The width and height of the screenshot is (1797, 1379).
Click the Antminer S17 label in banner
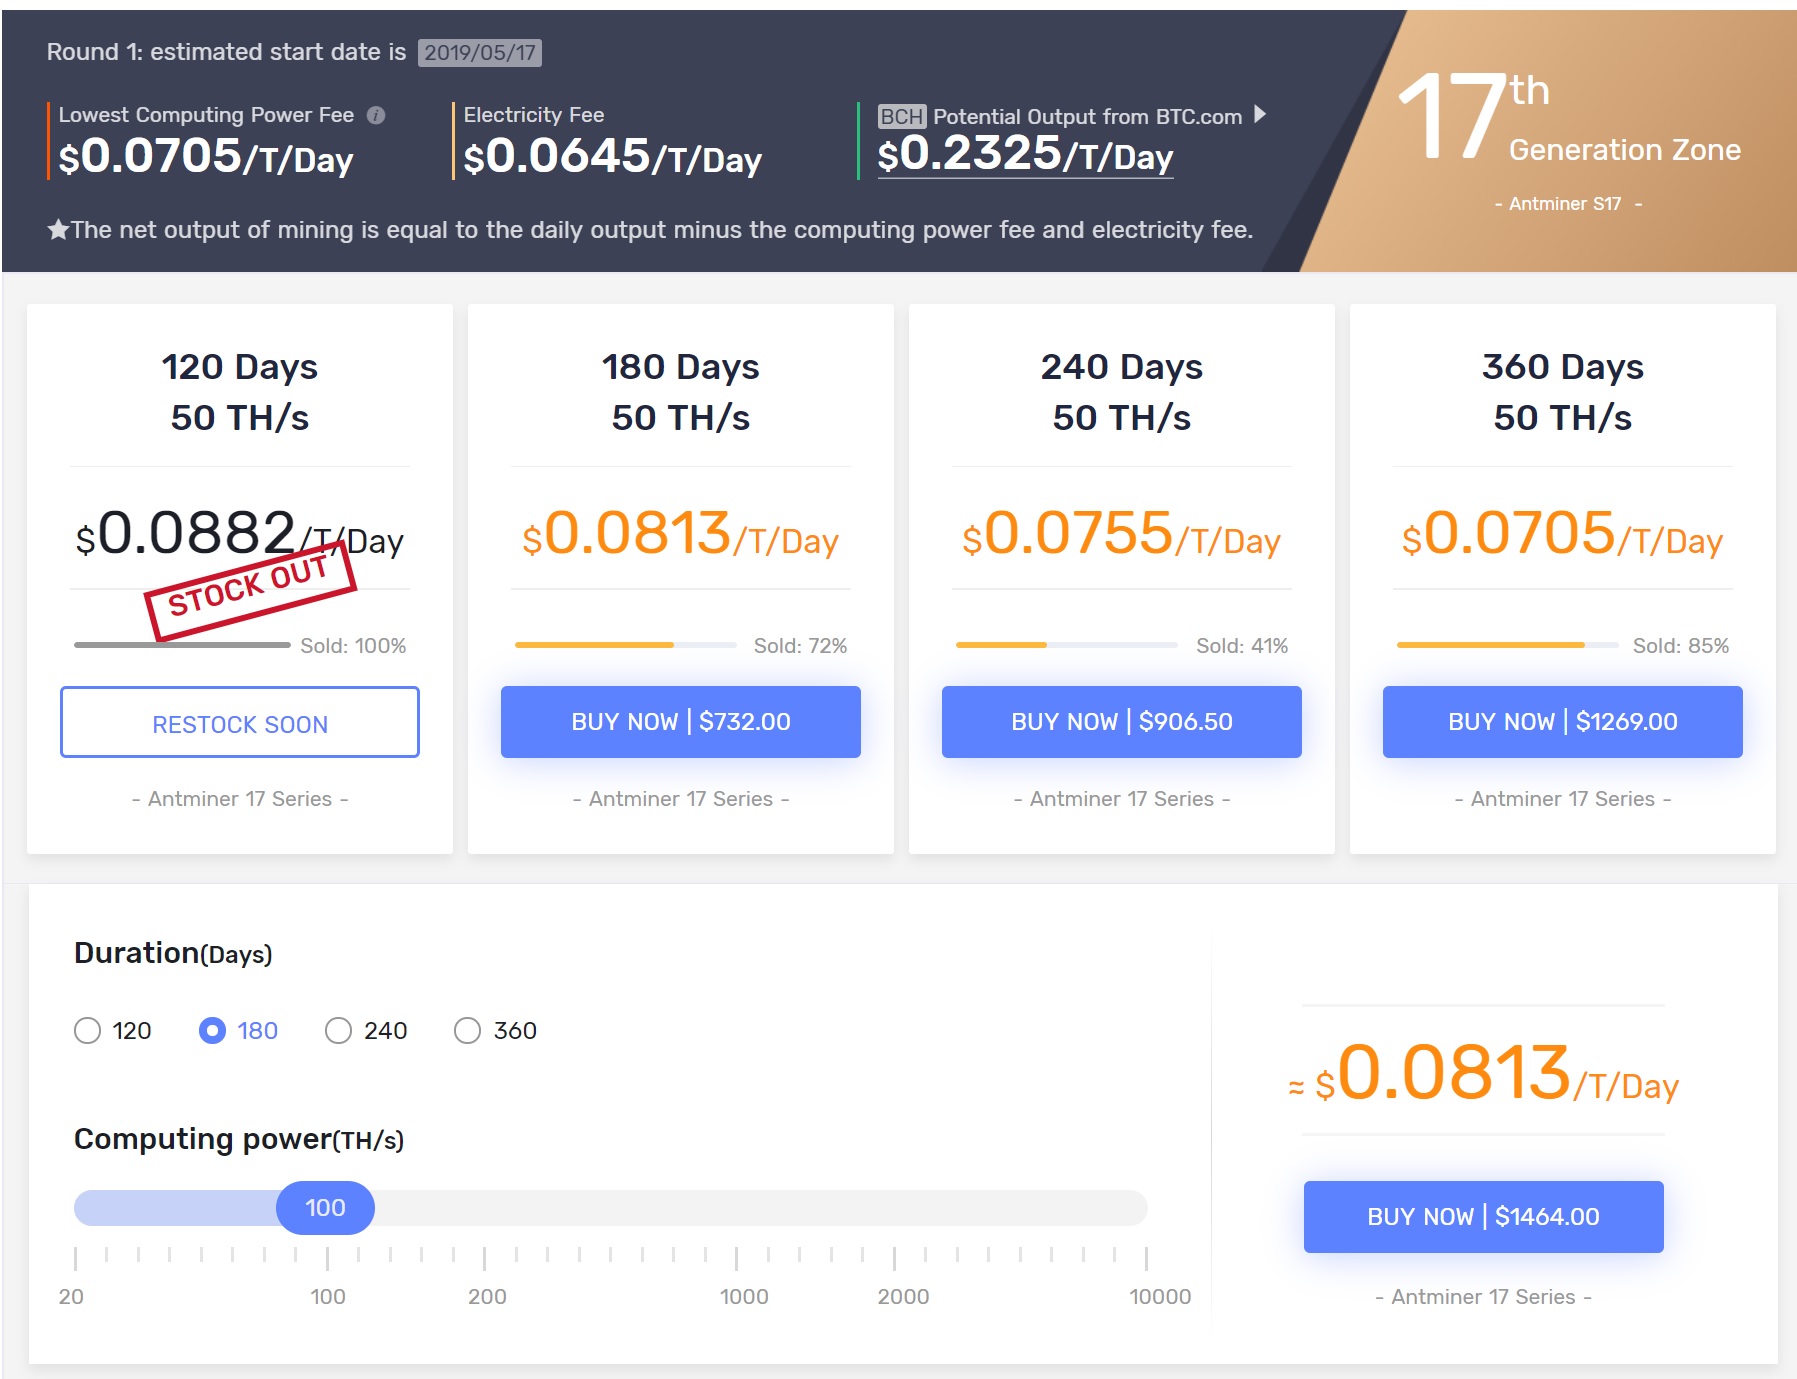[1565, 204]
